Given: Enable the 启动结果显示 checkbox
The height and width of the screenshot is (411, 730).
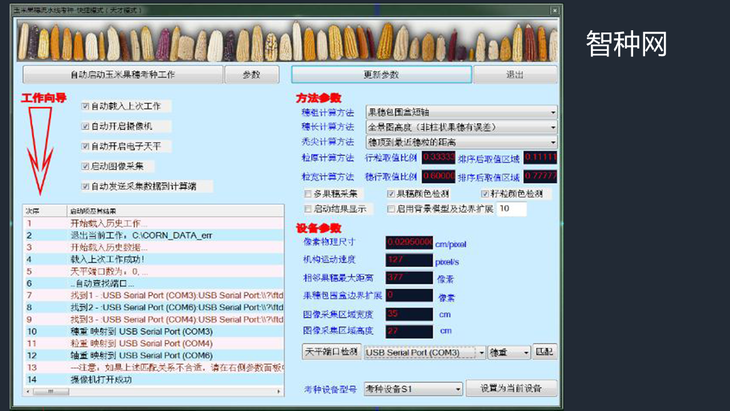Looking at the screenshot, I should (308, 209).
